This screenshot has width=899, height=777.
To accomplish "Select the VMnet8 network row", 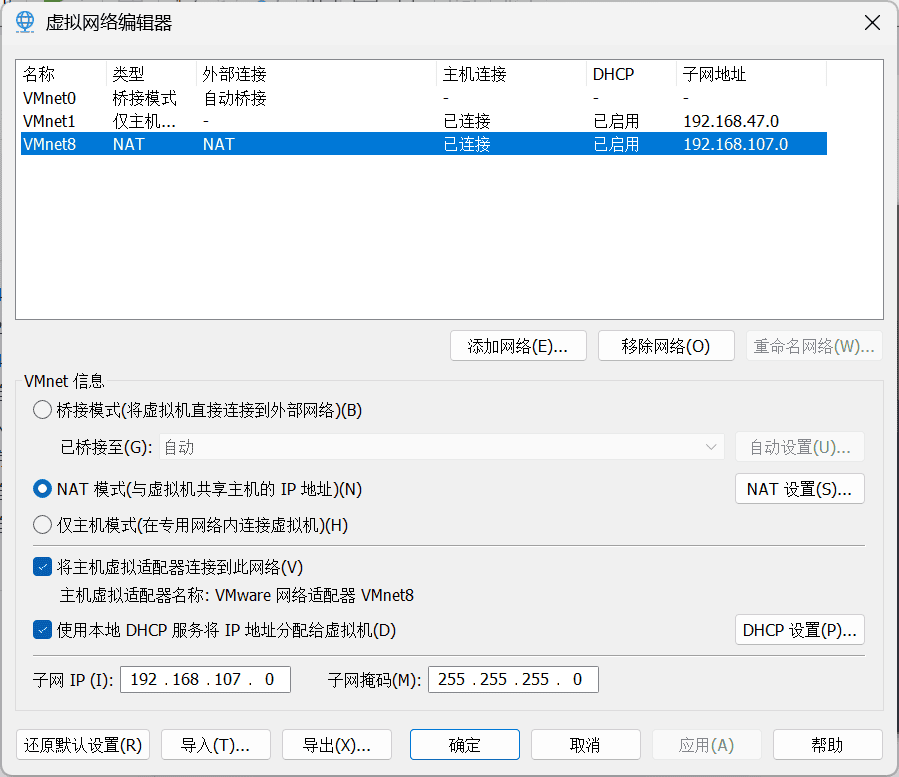I will click(424, 144).
